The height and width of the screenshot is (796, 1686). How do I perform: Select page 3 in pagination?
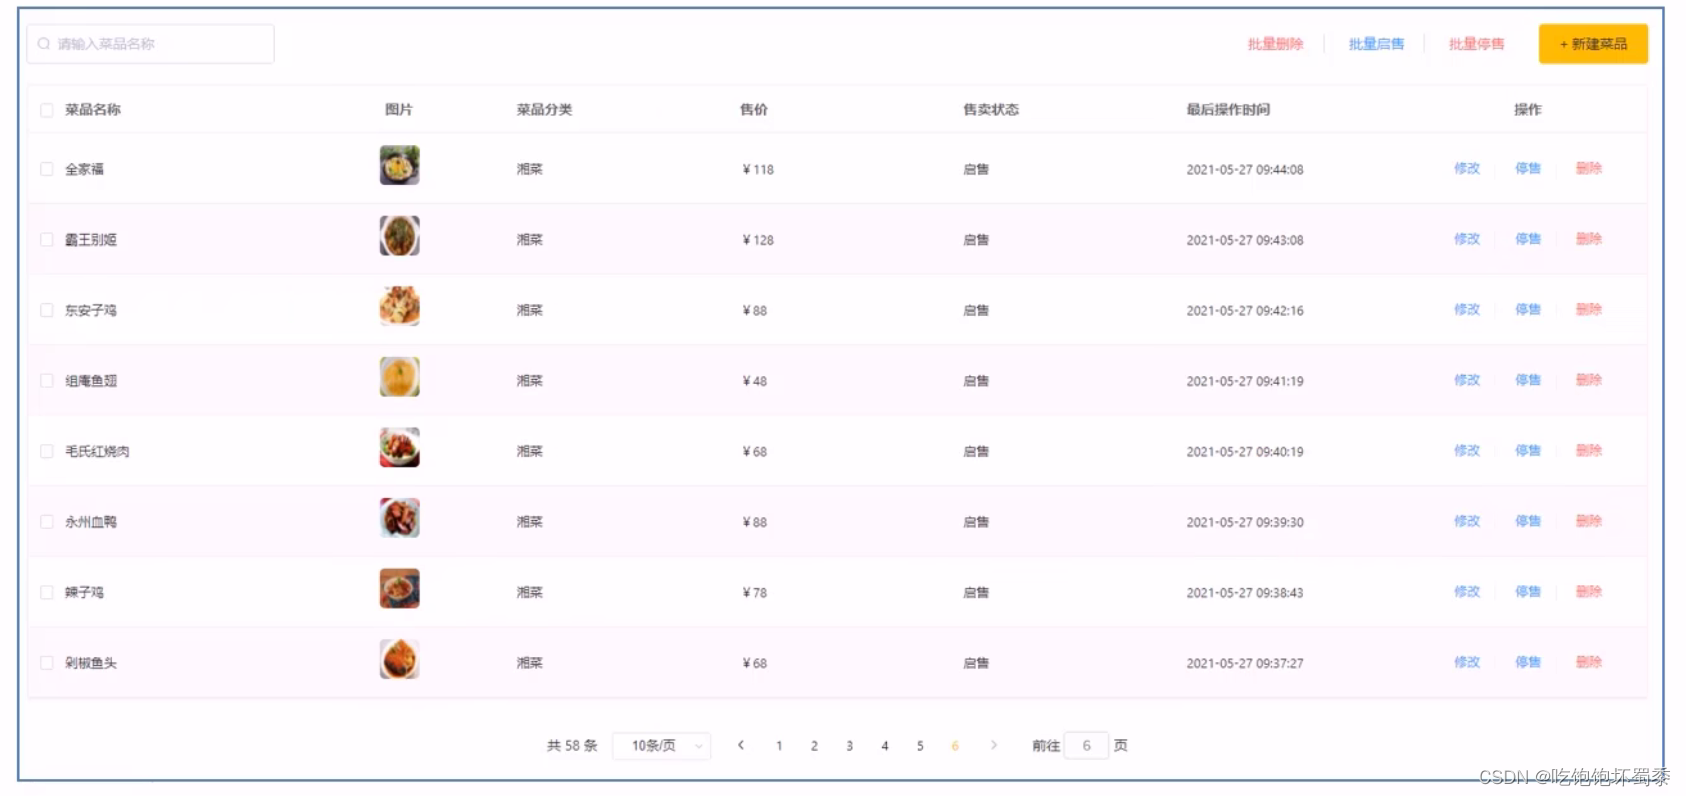(849, 746)
